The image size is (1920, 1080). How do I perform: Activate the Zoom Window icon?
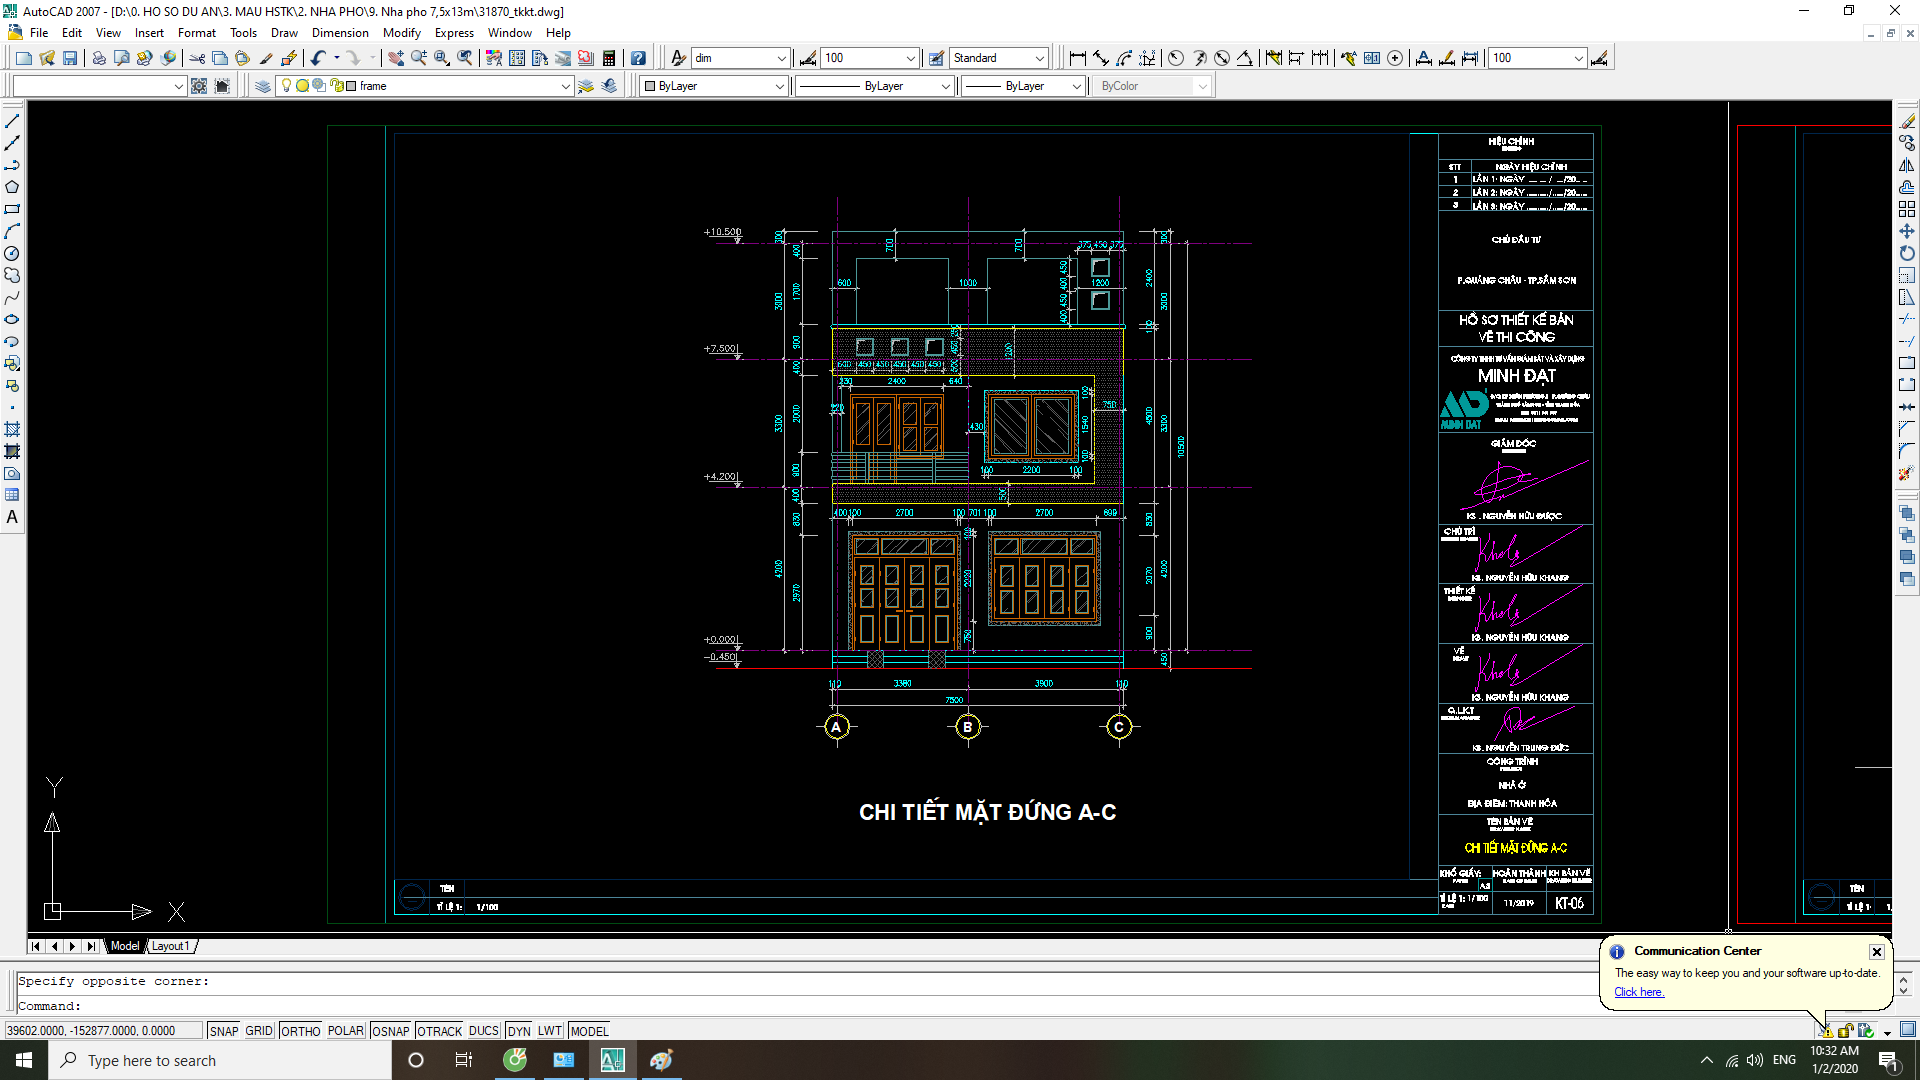pos(442,58)
